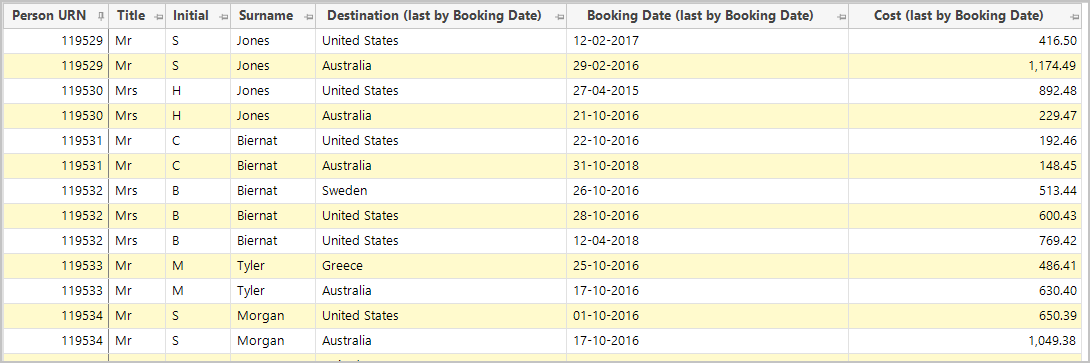Screen dimensions: 1090x363
Task: Select the 119531 row with cost 148.45
Action: [x=542, y=166]
